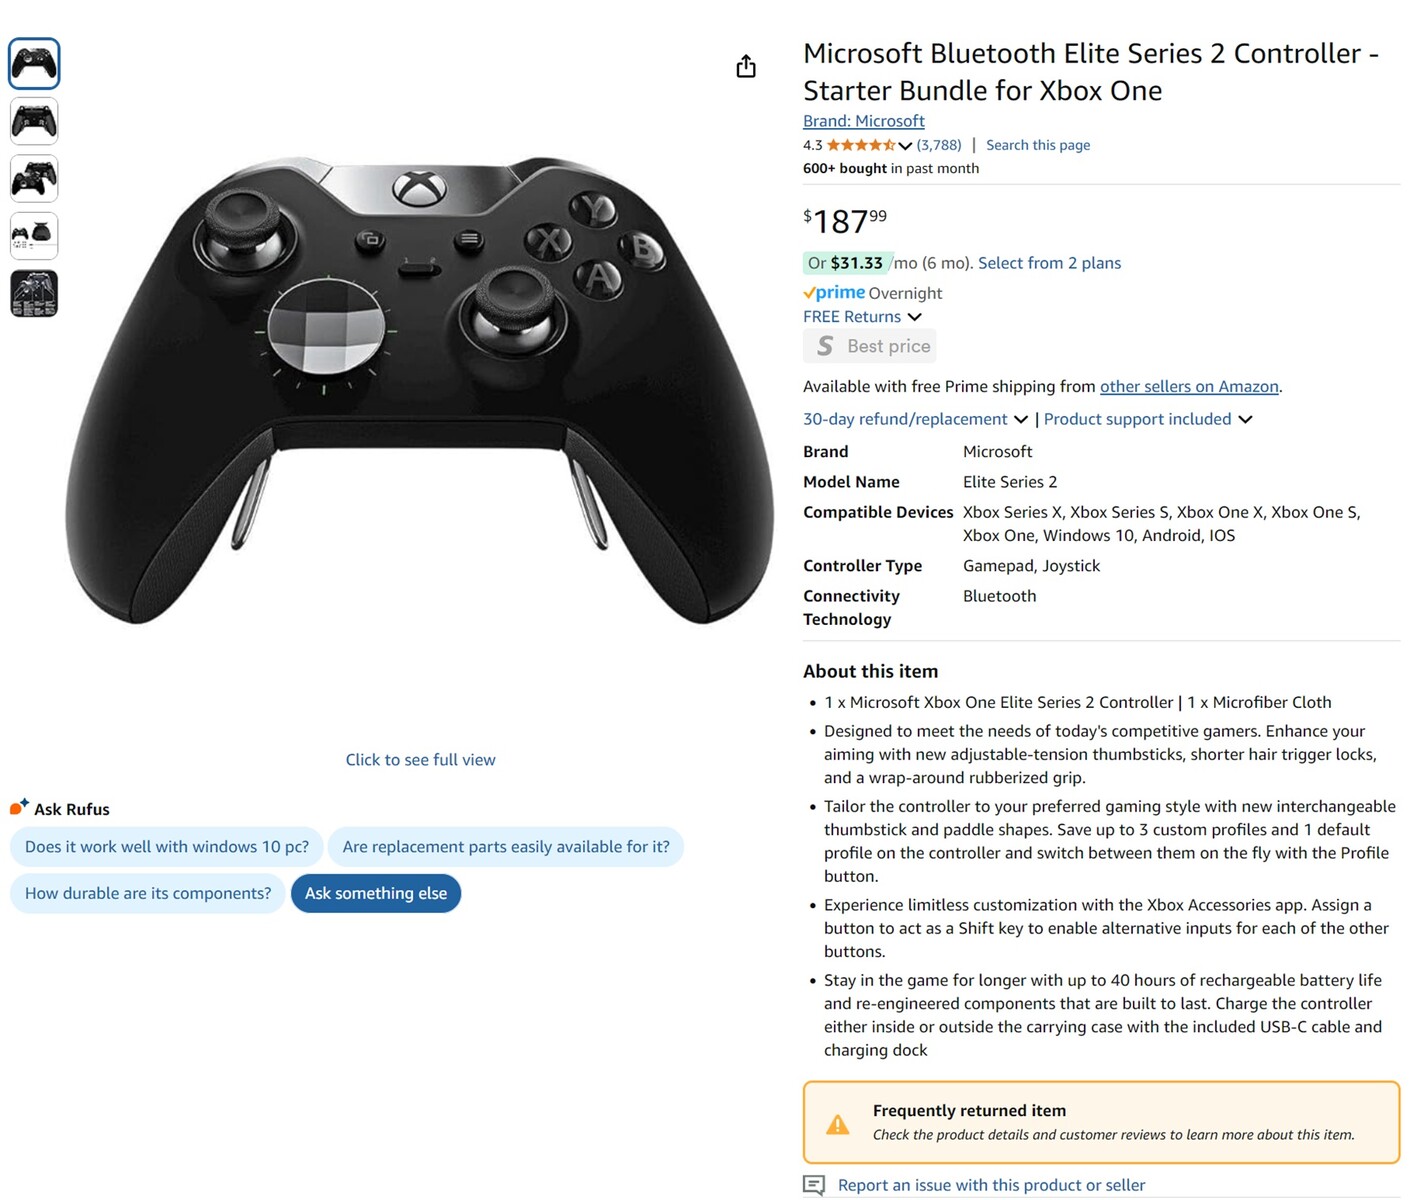1424x1200 pixels.
Task: Click the share icon above product image
Action: [746, 67]
